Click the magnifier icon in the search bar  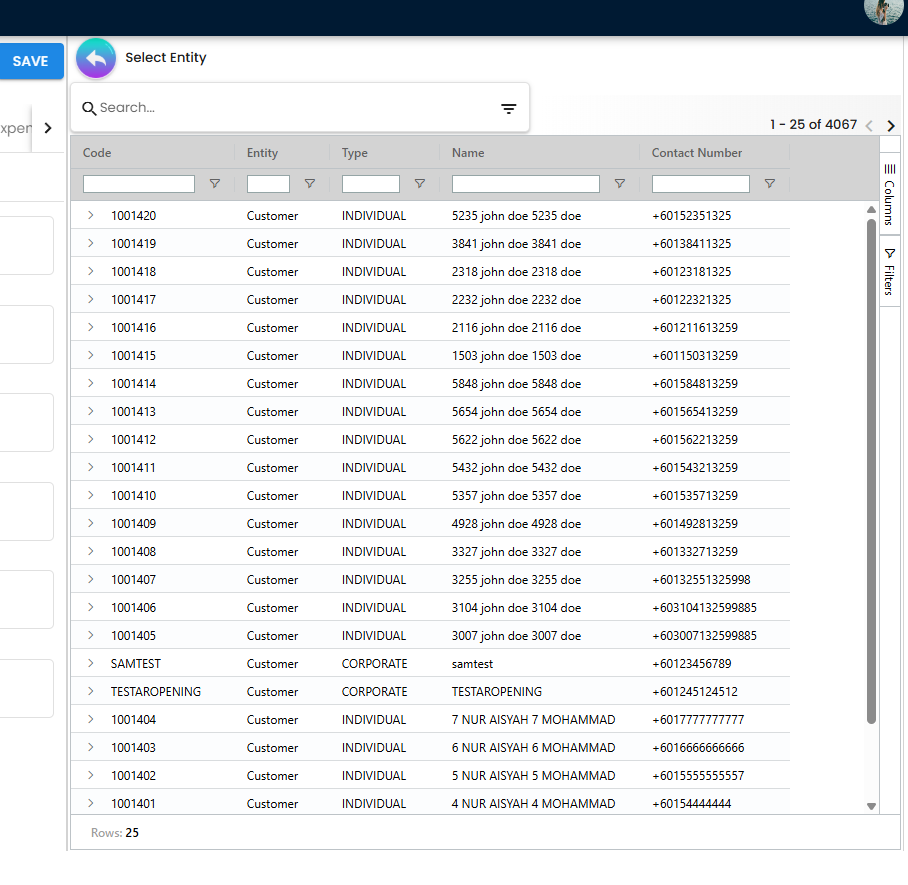tap(91, 107)
